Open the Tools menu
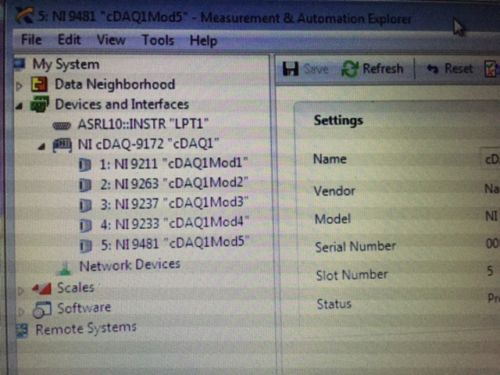This screenshot has height=375, width=500. pyautogui.click(x=158, y=40)
